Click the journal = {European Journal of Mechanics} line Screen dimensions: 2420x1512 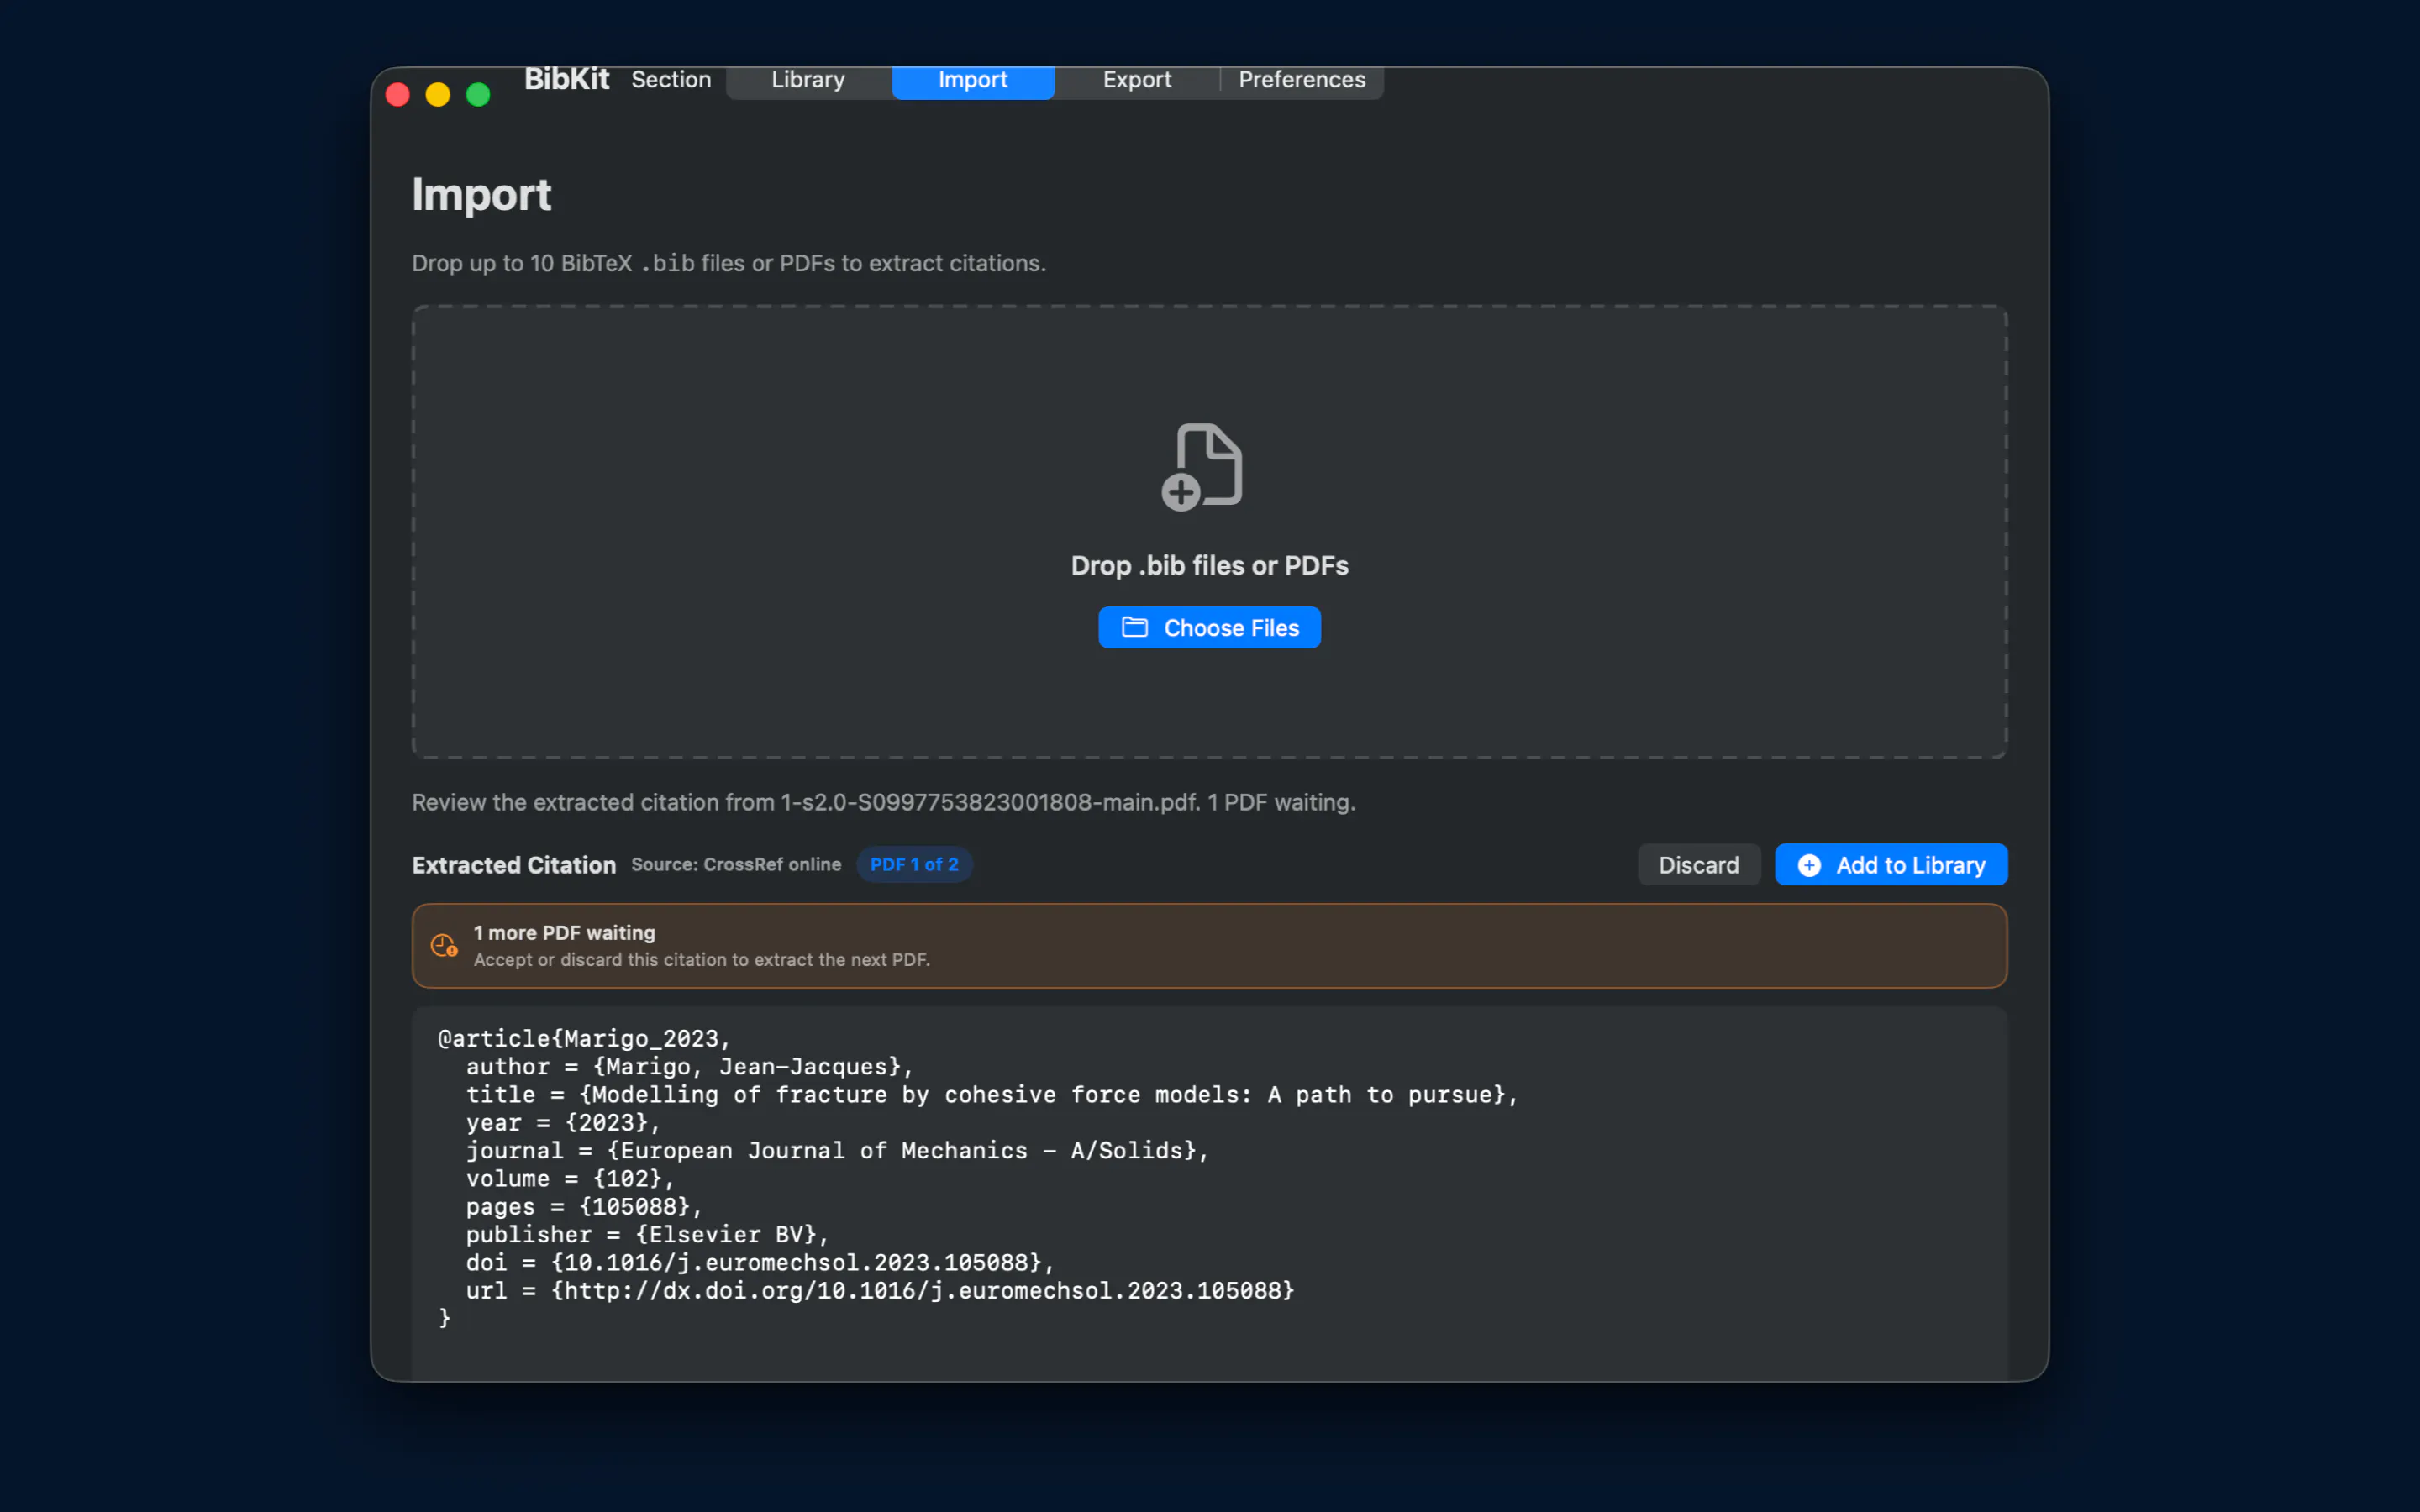(837, 1151)
